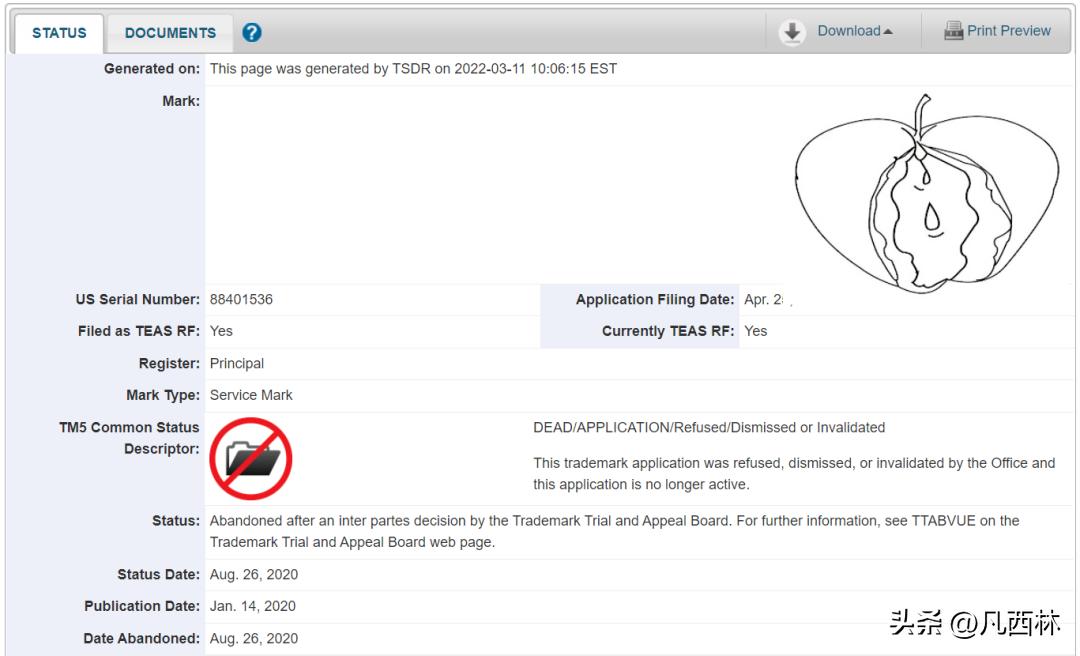
Task: Open the Print Preview link
Action: click(x=1008, y=31)
